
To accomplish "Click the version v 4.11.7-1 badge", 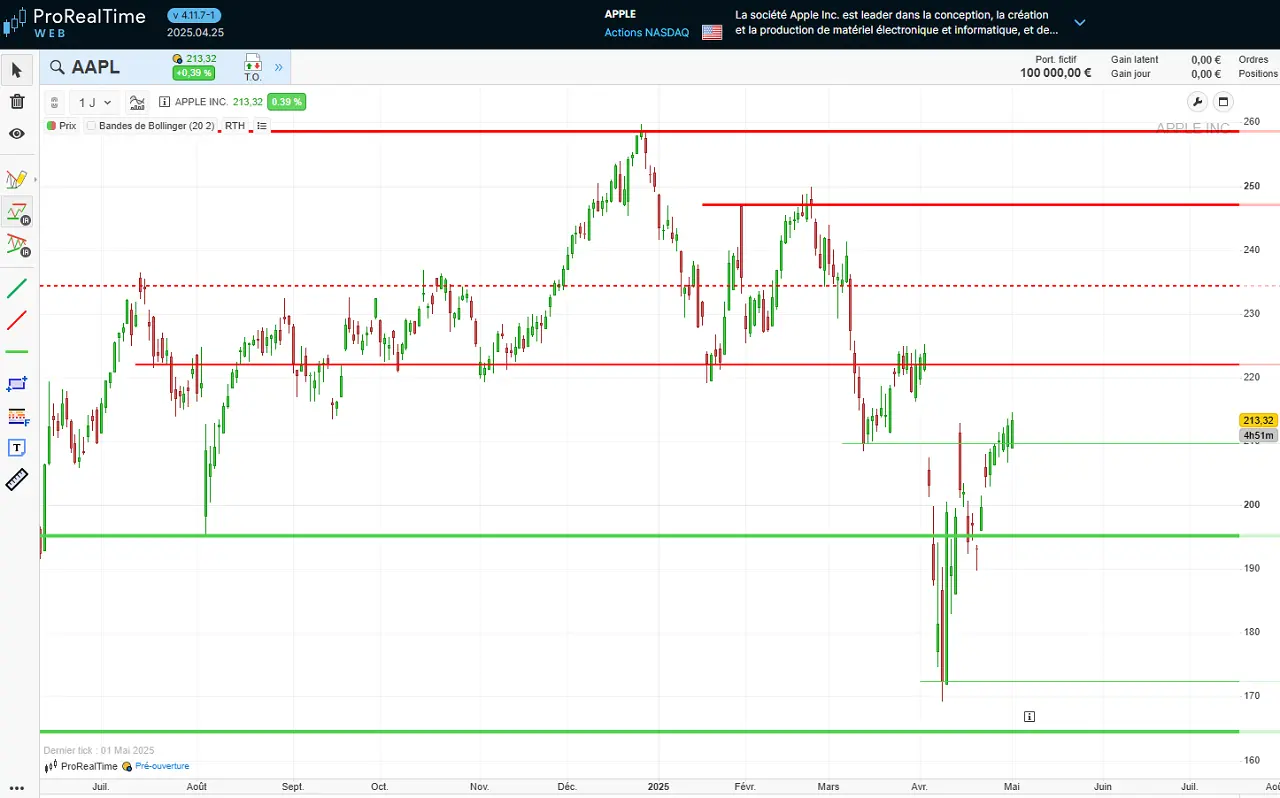I will coord(195,16).
